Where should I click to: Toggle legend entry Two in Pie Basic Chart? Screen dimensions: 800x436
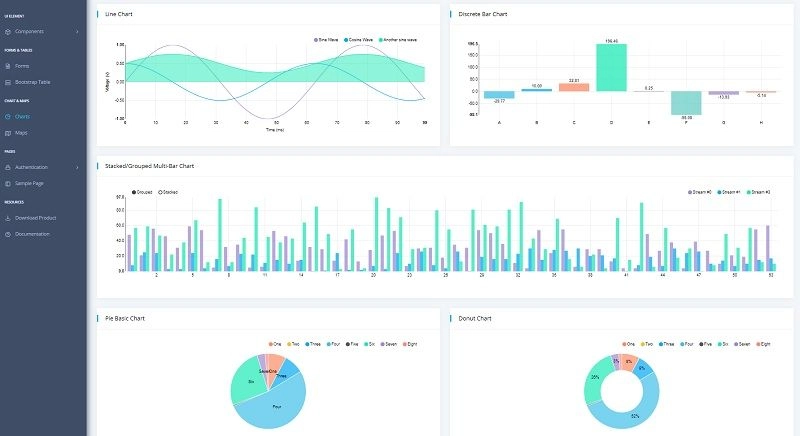[x=293, y=344]
